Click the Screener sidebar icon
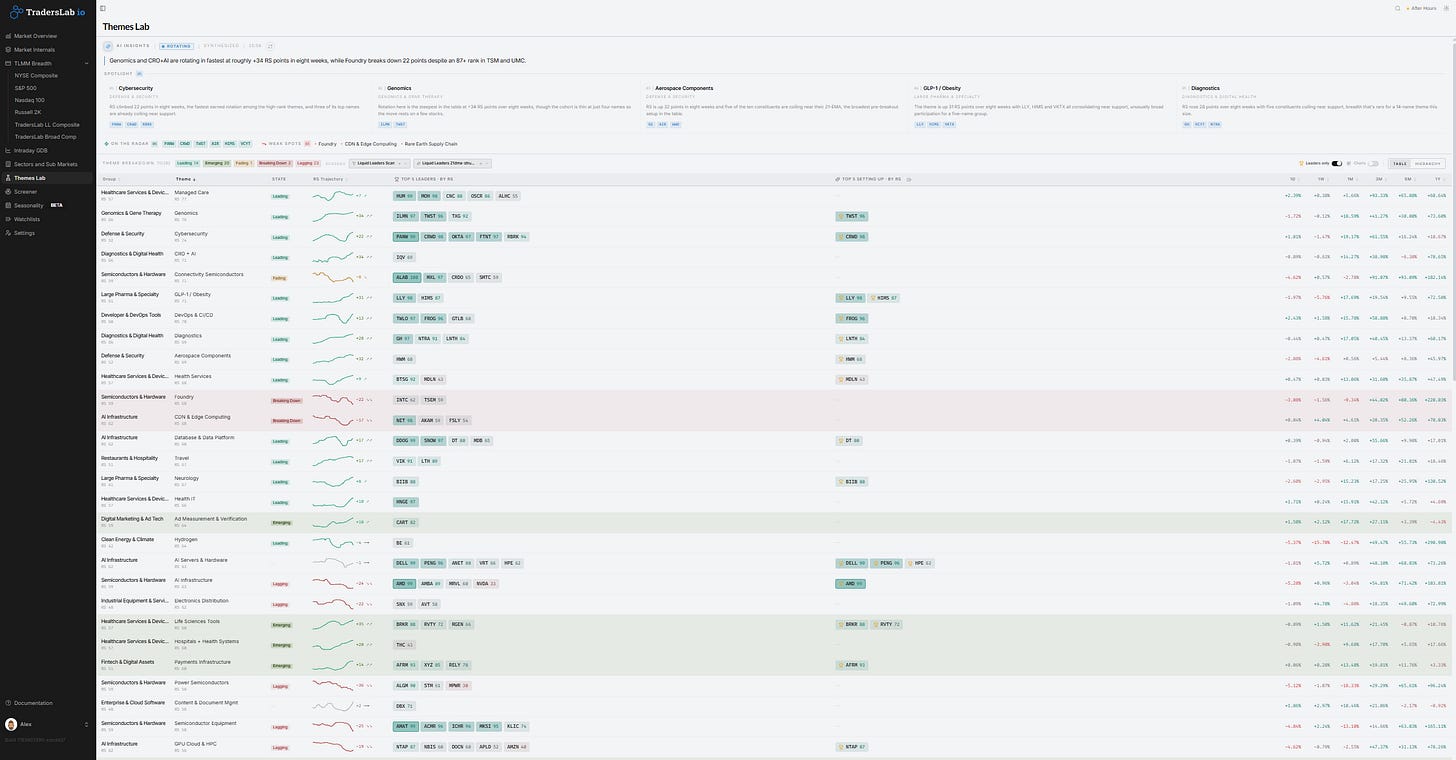This screenshot has height=760, width=1456. click(x=8, y=191)
